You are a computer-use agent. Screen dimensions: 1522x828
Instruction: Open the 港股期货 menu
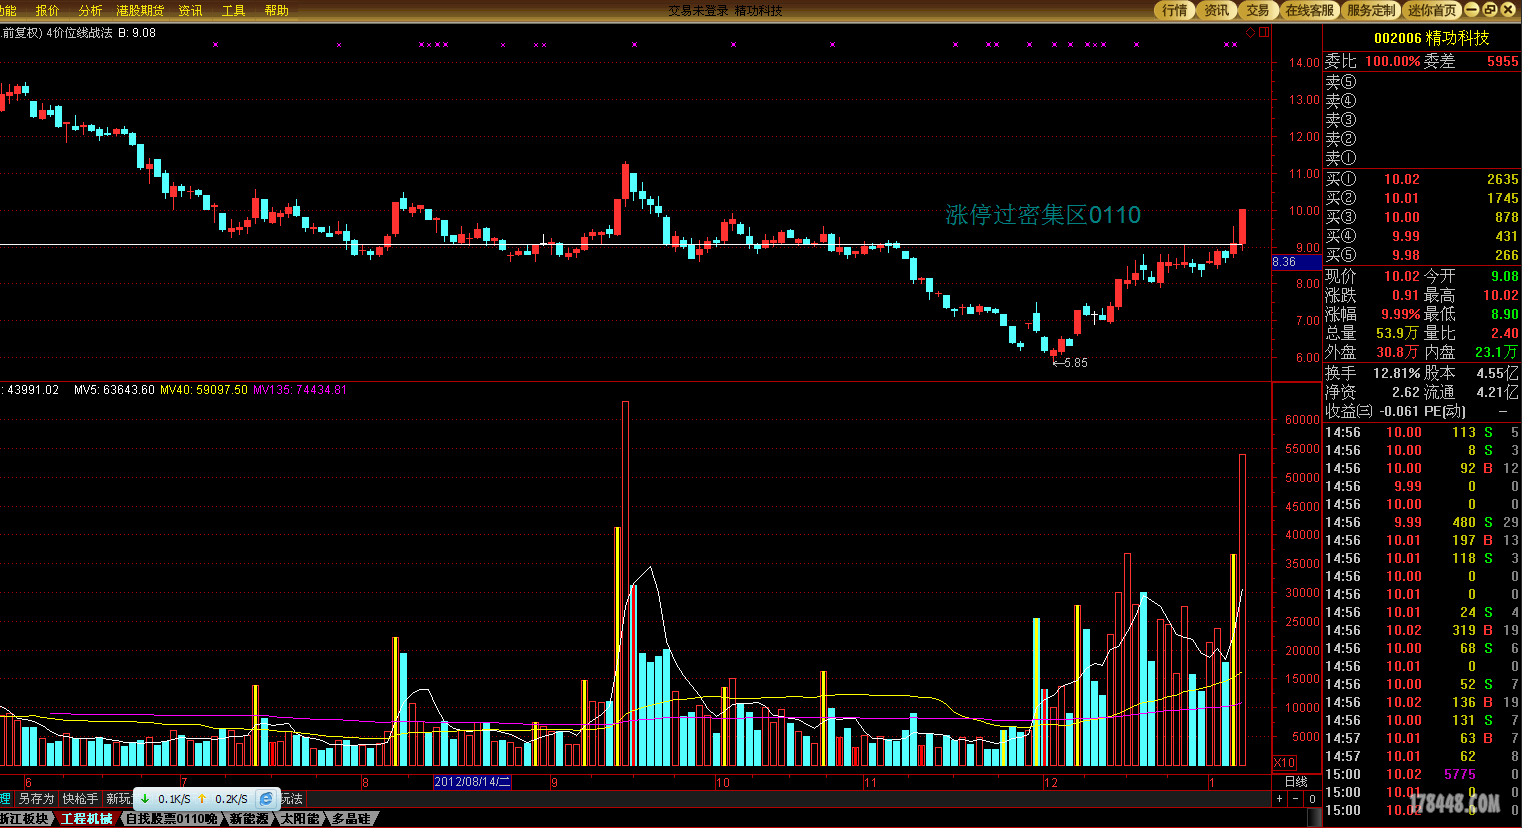[140, 10]
